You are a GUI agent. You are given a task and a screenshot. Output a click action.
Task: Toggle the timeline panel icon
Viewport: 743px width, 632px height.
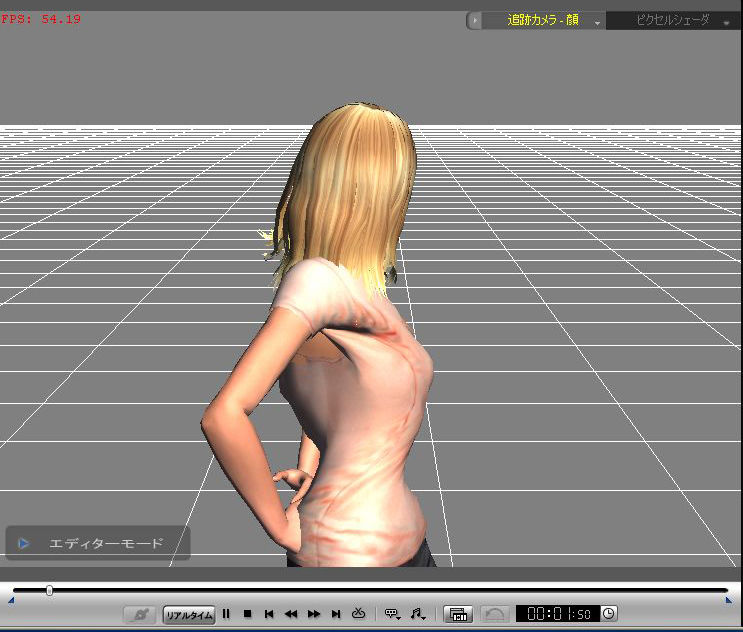pos(458,614)
